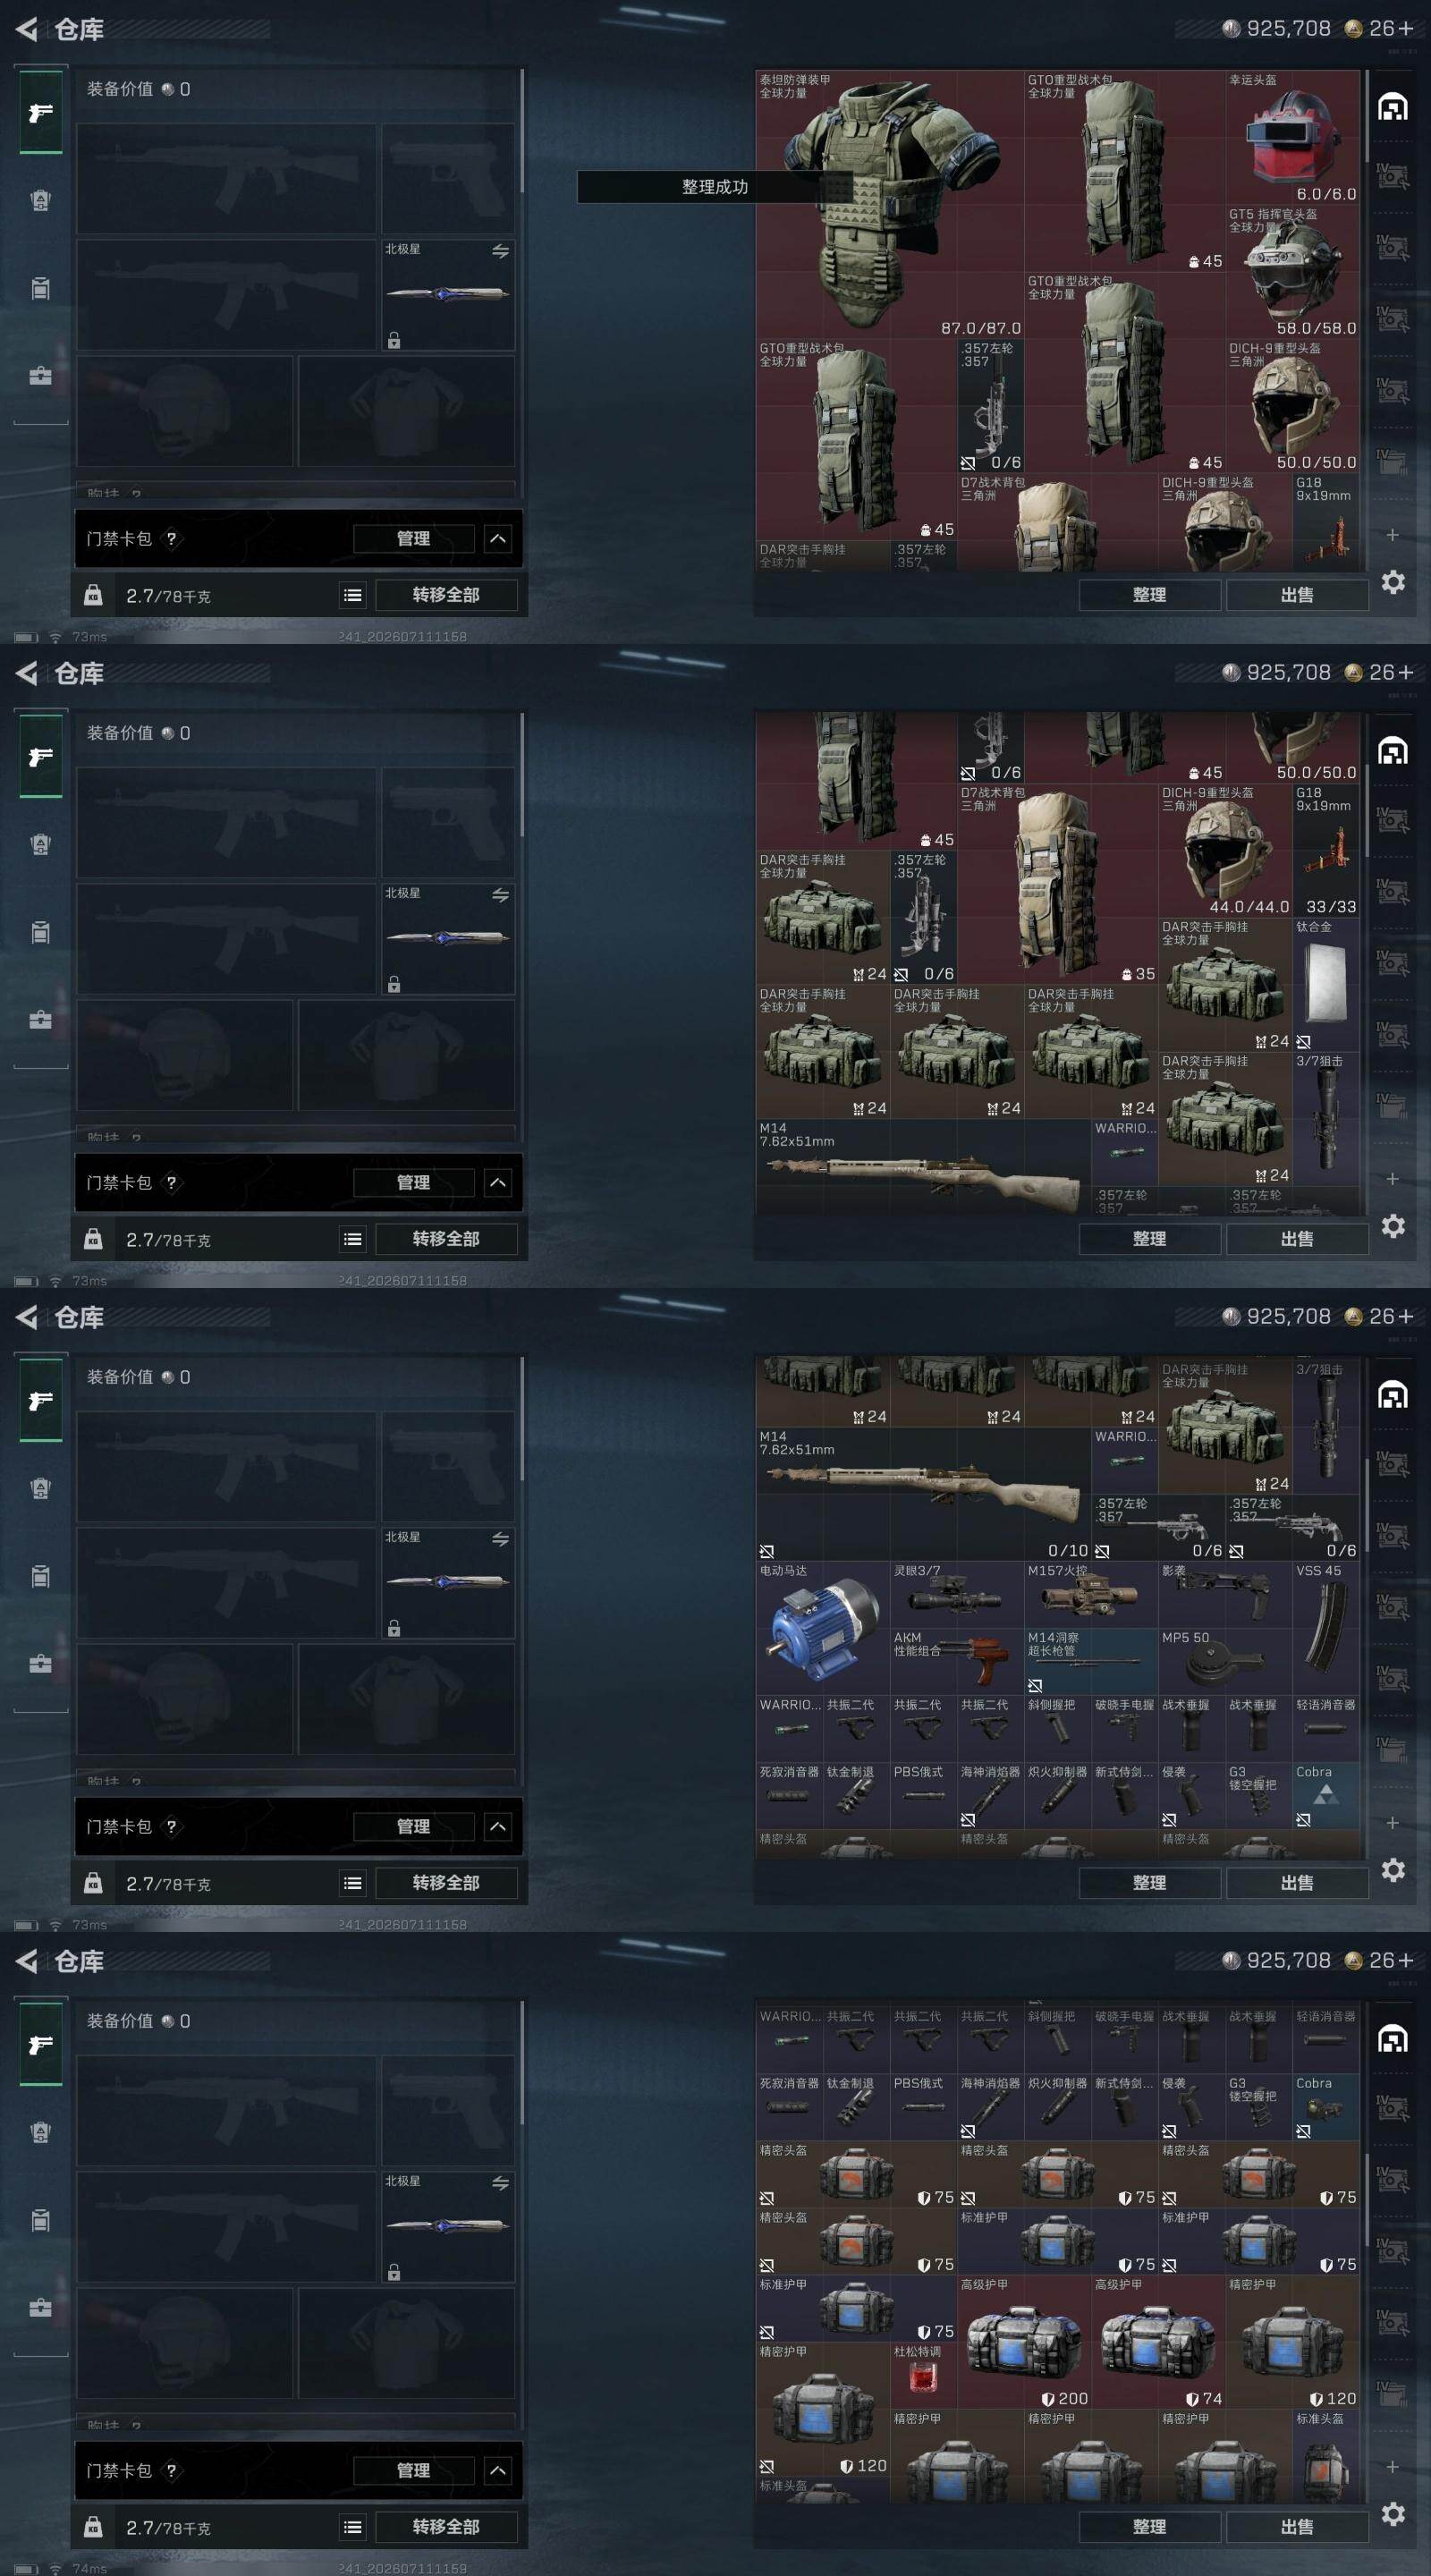Viewport: 1431px width, 2576px height.
Task: Open the backpack tab icon in second screenshot
Action: click(40, 844)
